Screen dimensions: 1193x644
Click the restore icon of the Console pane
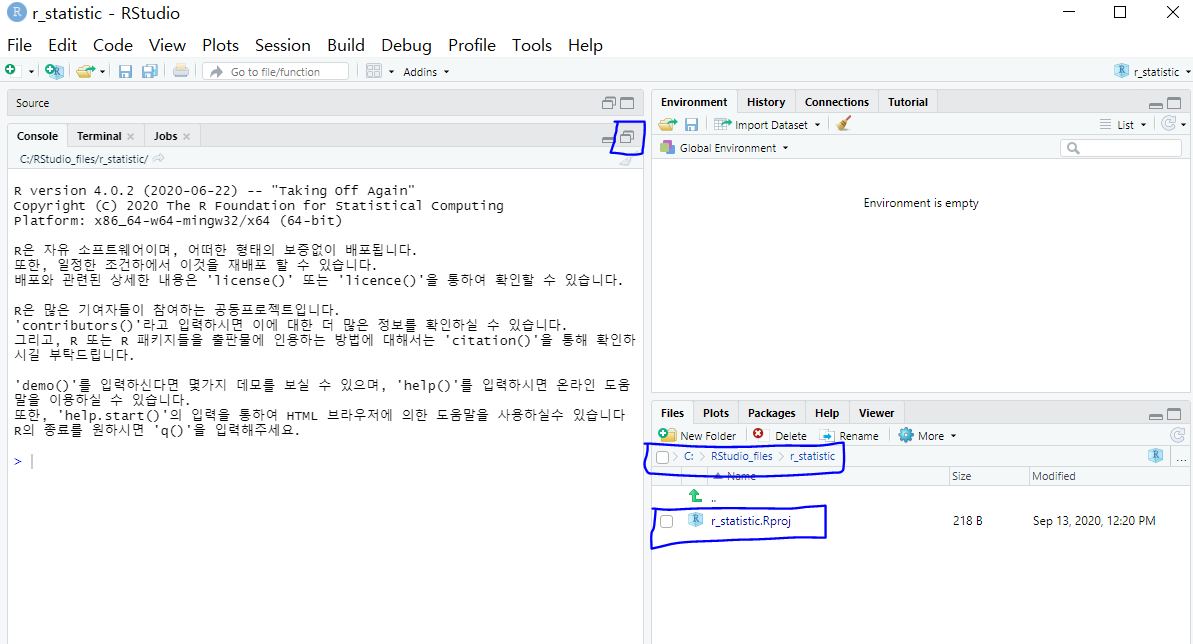(627, 137)
